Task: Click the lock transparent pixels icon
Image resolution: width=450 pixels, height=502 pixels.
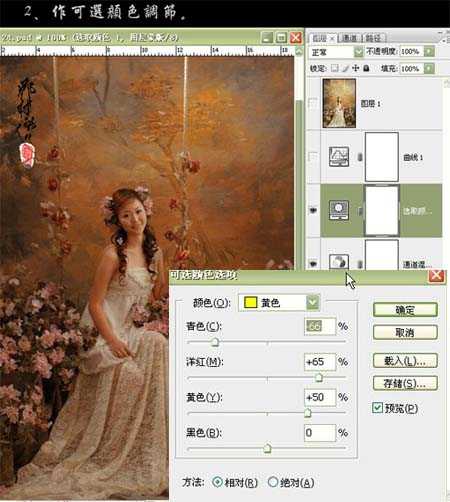Action: [334, 68]
